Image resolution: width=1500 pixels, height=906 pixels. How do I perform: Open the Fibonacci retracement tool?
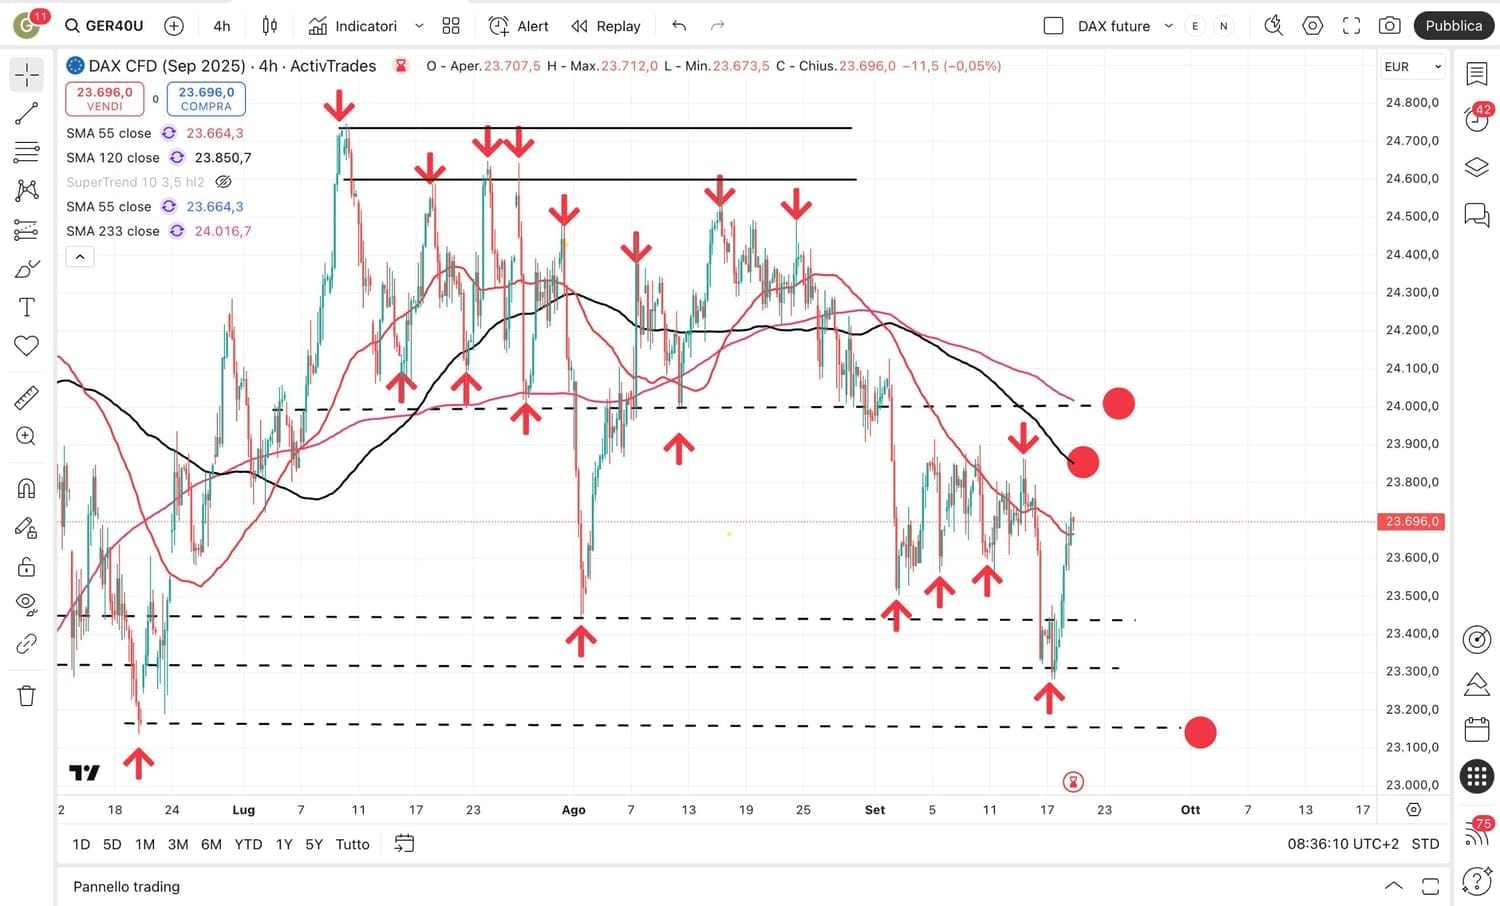tap(27, 152)
